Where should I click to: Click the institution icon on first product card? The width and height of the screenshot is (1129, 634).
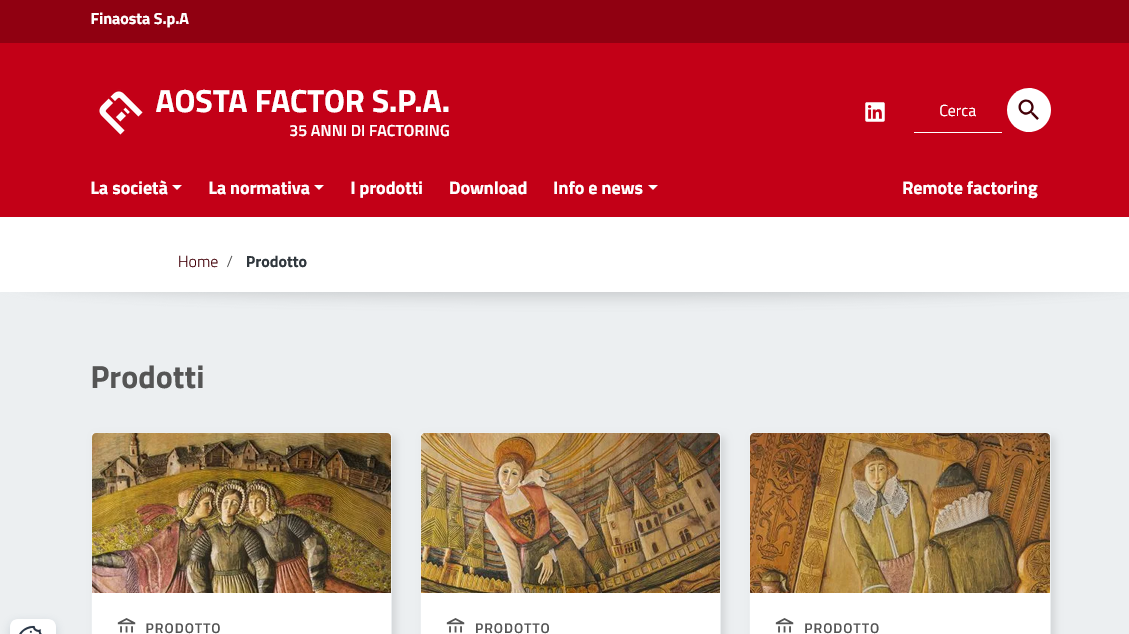pos(127,626)
